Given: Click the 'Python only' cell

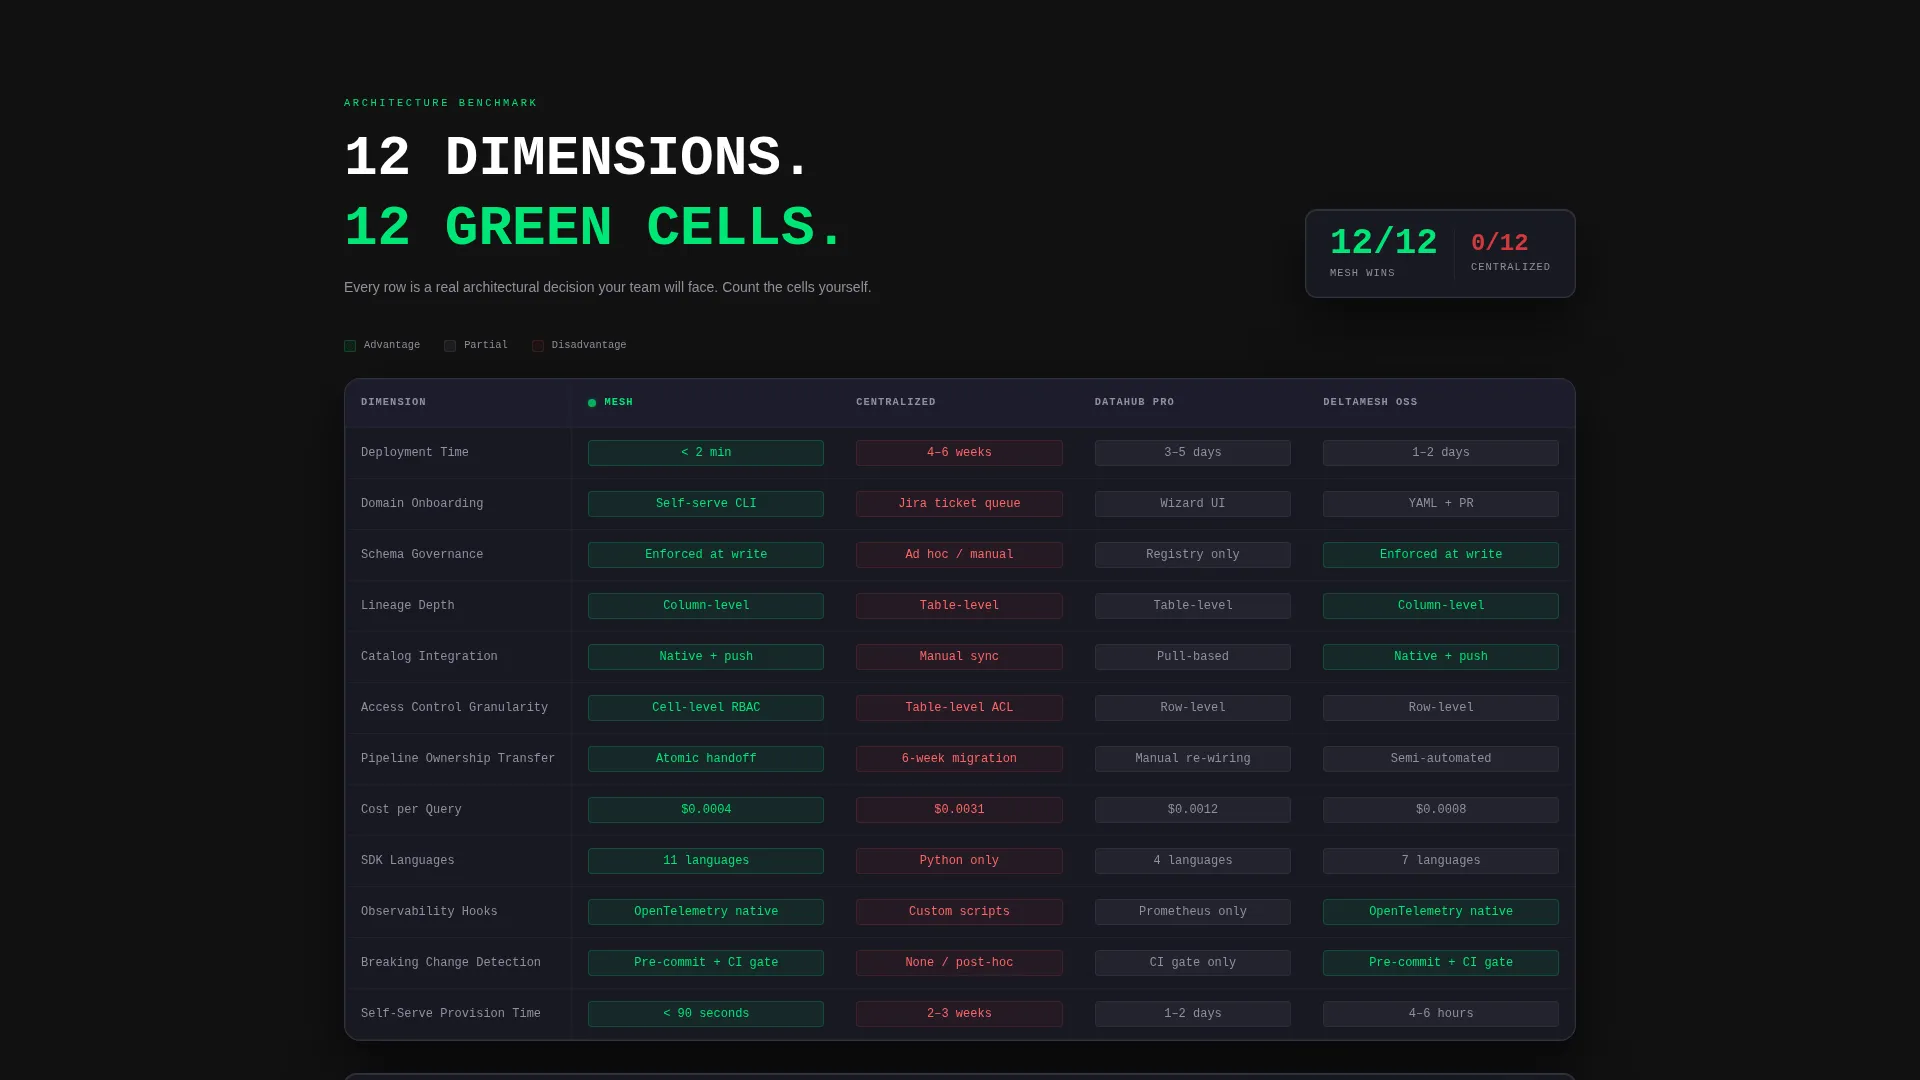Looking at the screenshot, I should [x=959, y=861].
